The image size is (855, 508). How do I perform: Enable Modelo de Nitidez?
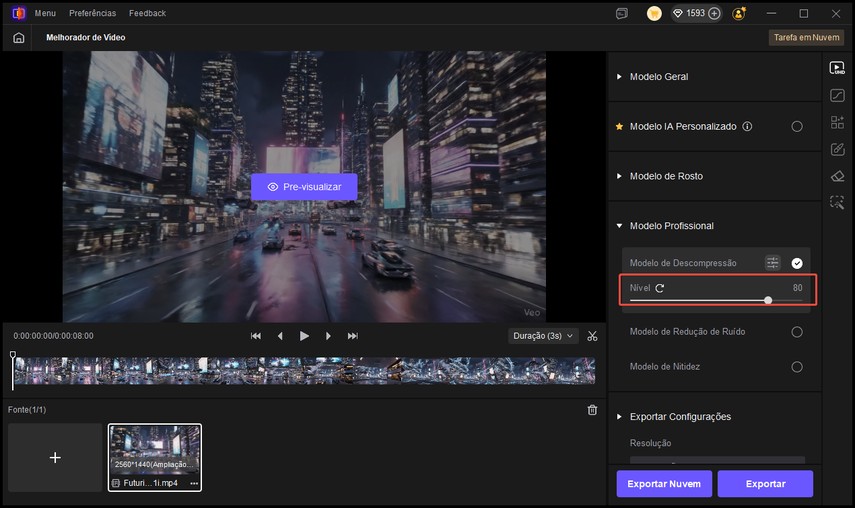click(x=797, y=367)
